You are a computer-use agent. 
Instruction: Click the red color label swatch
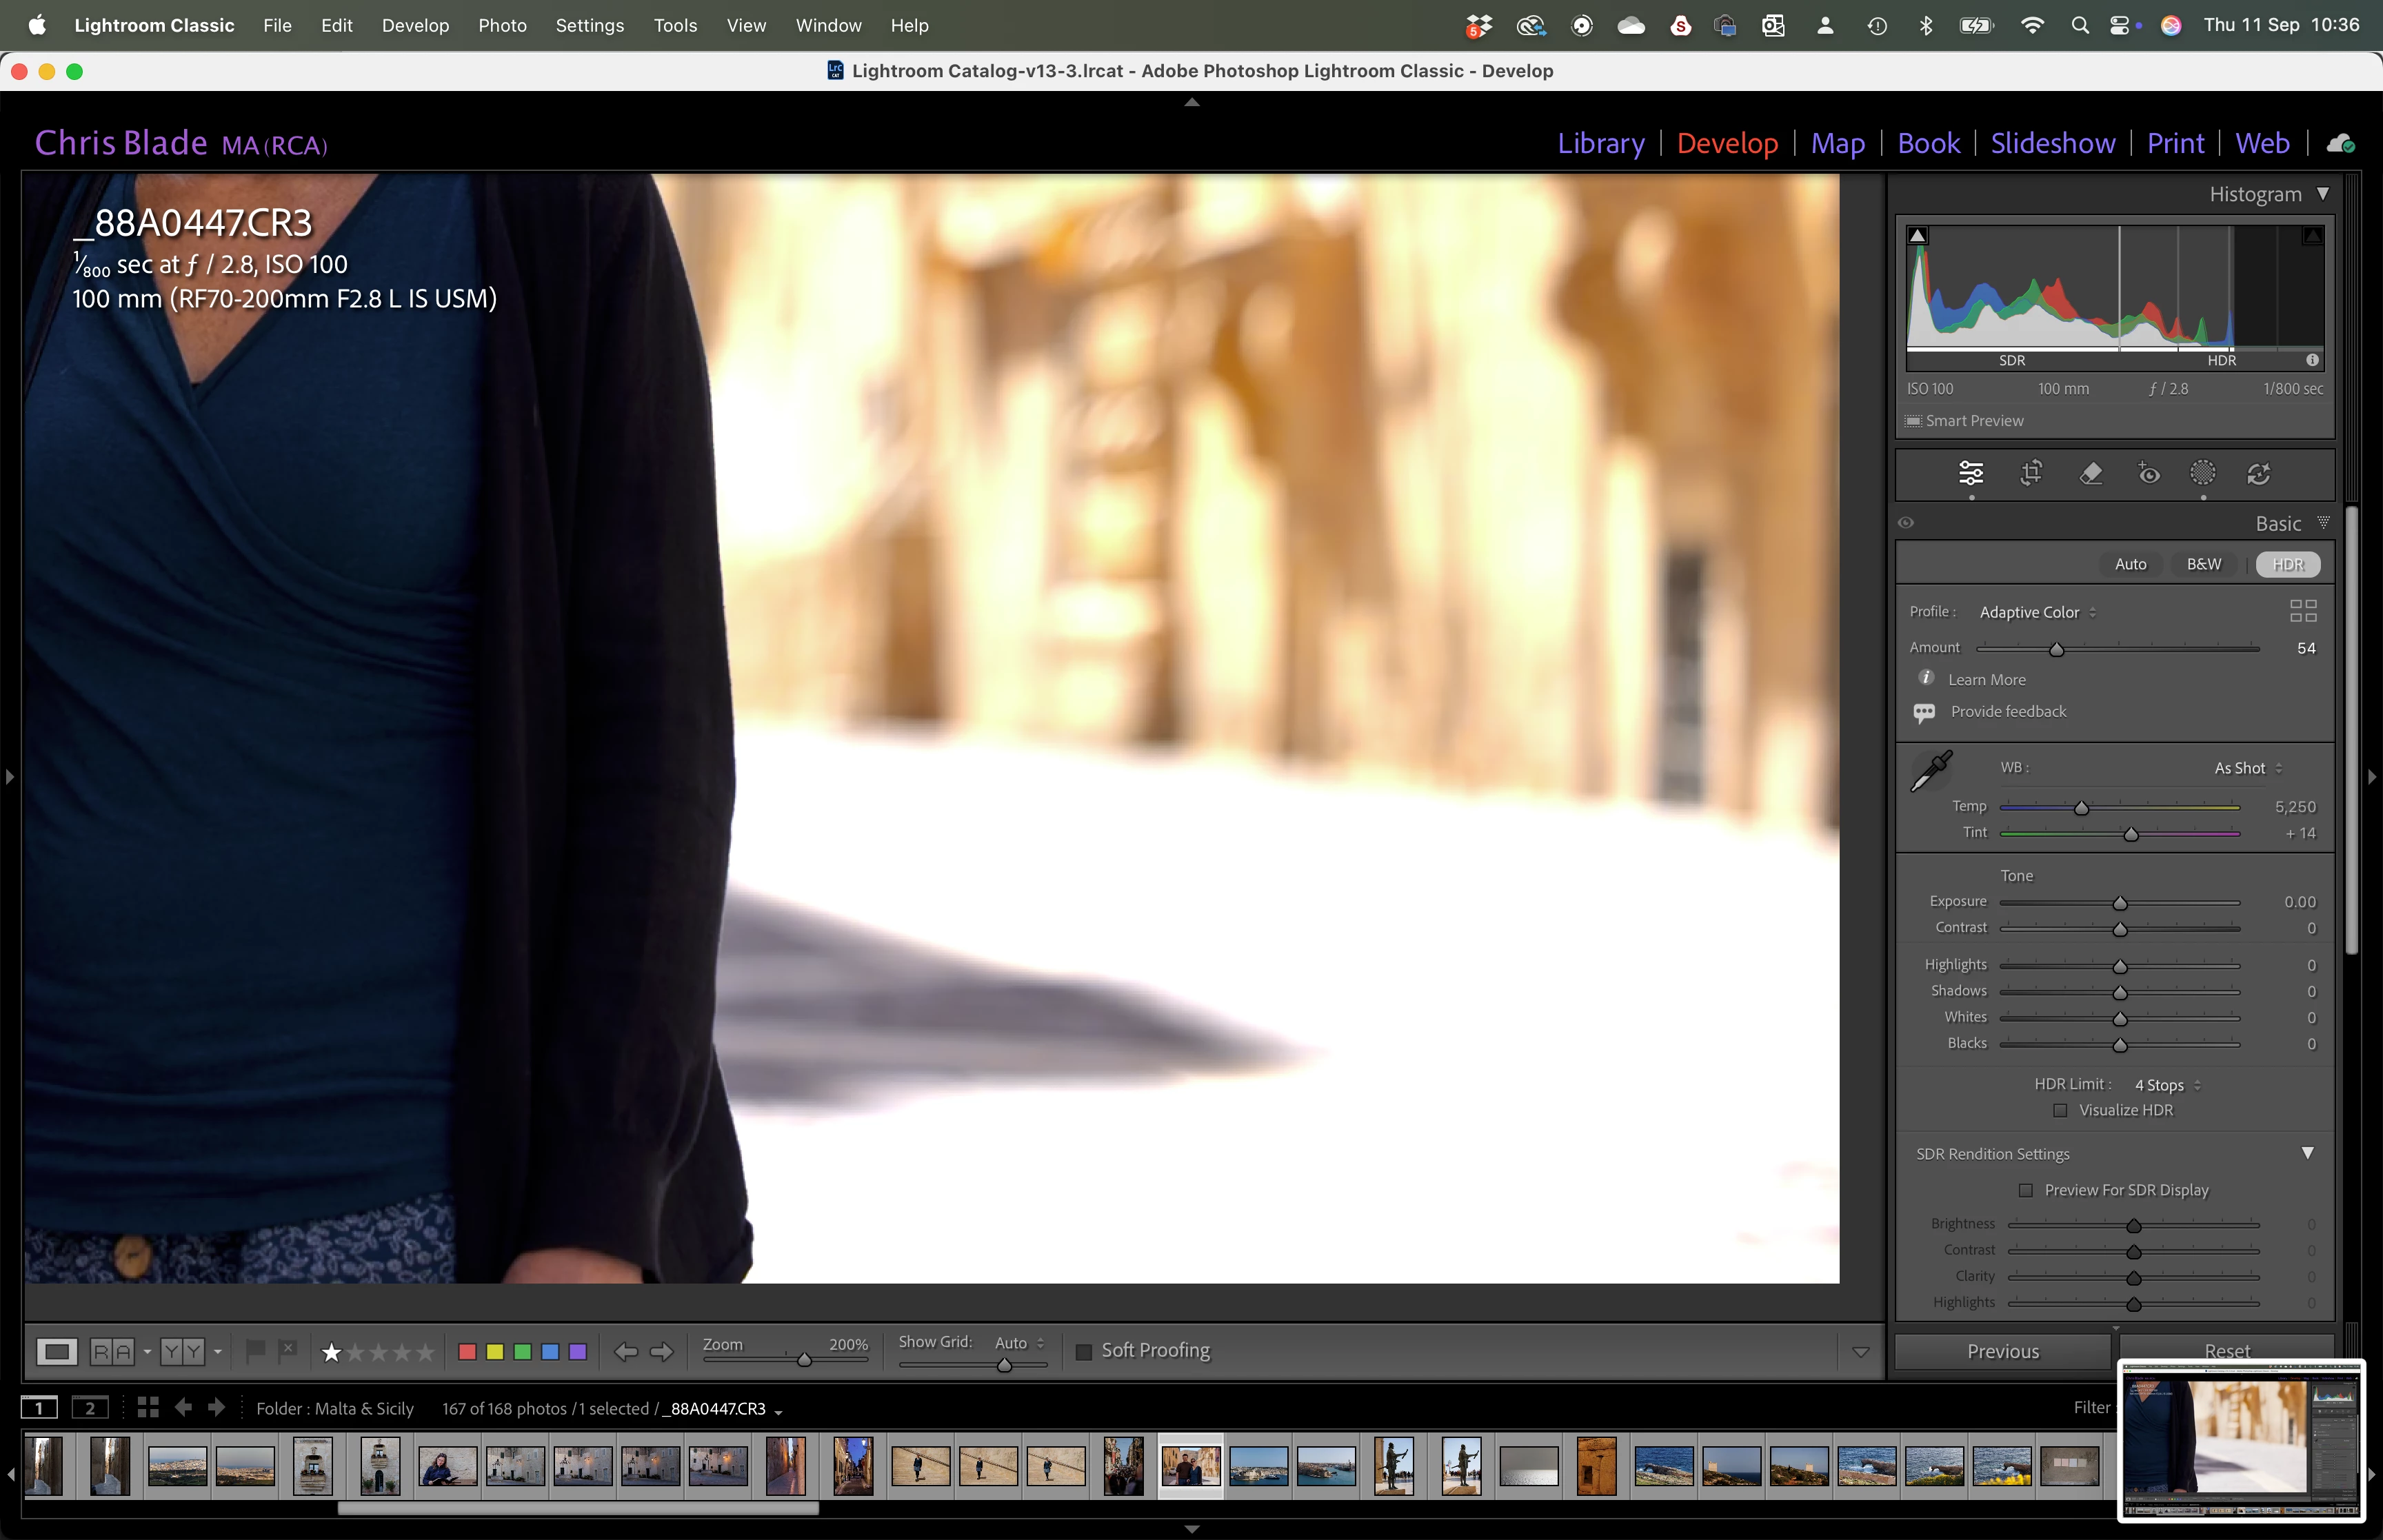click(x=467, y=1352)
